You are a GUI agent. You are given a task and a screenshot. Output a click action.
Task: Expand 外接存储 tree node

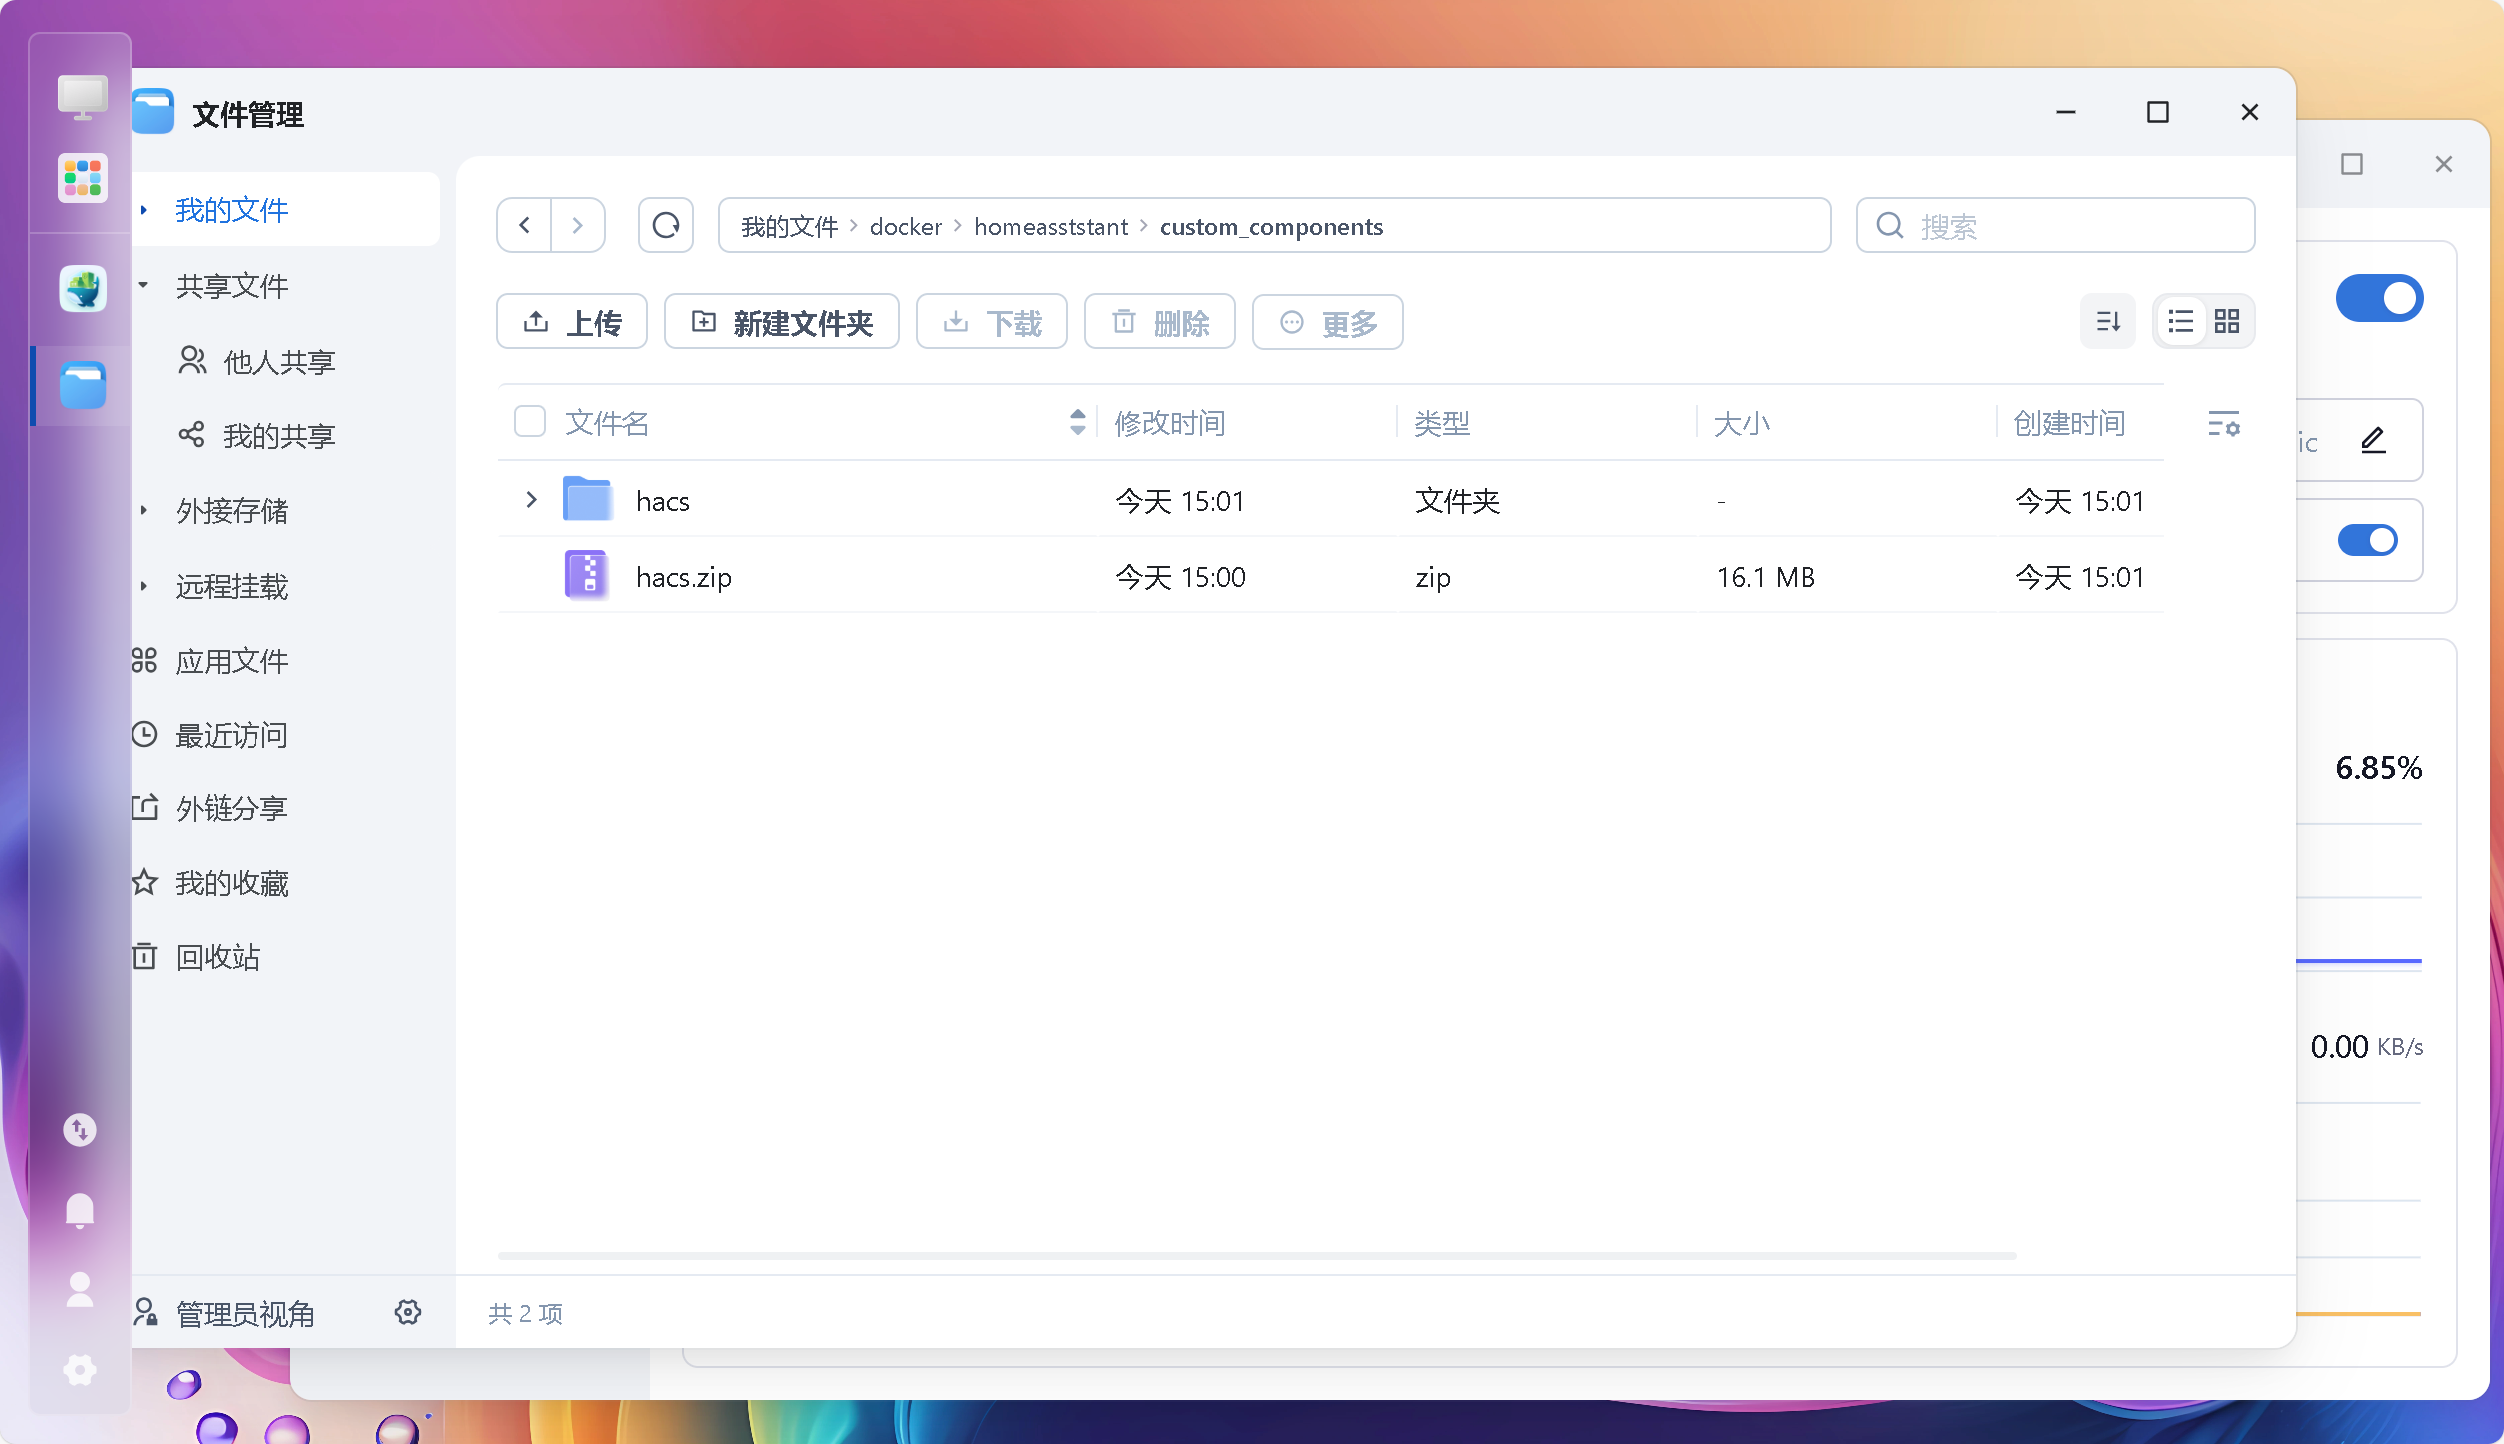tap(144, 510)
